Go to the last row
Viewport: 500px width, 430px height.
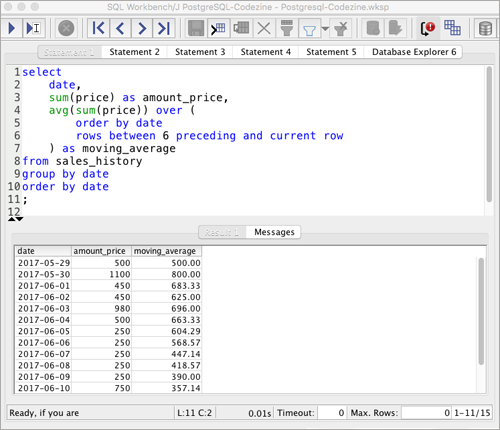tap(164, 28)
